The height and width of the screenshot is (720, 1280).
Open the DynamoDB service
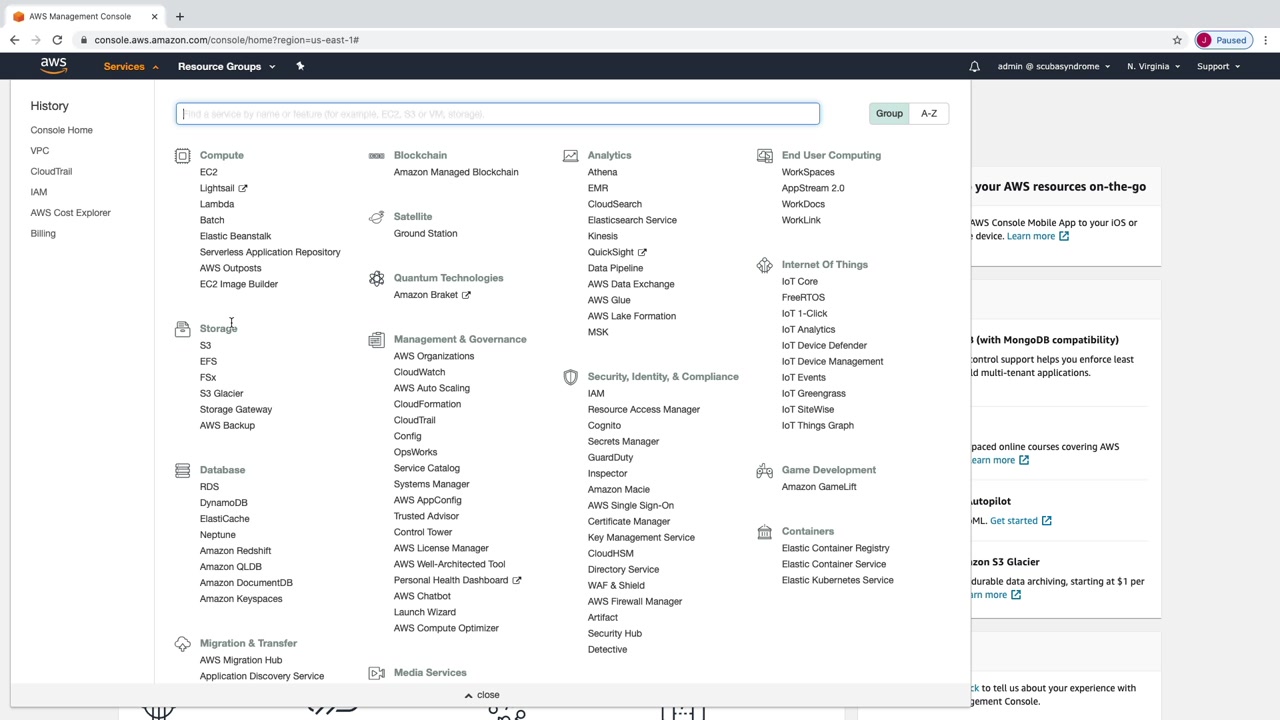point(223,503)
